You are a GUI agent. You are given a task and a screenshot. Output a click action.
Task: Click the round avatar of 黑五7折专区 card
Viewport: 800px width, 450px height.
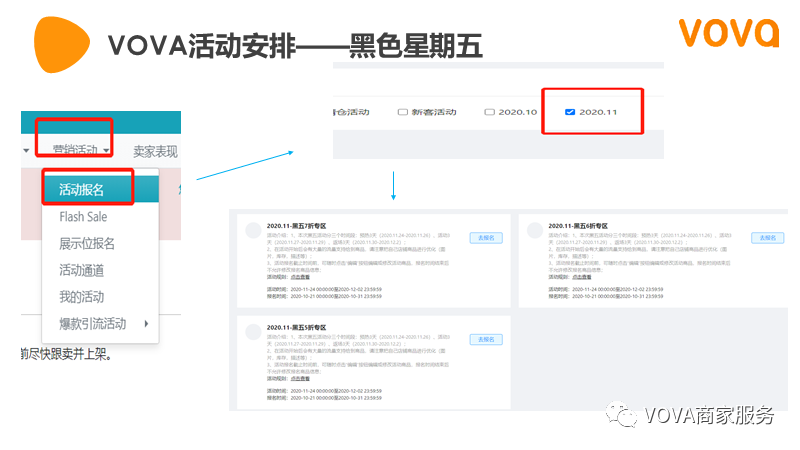254,230
